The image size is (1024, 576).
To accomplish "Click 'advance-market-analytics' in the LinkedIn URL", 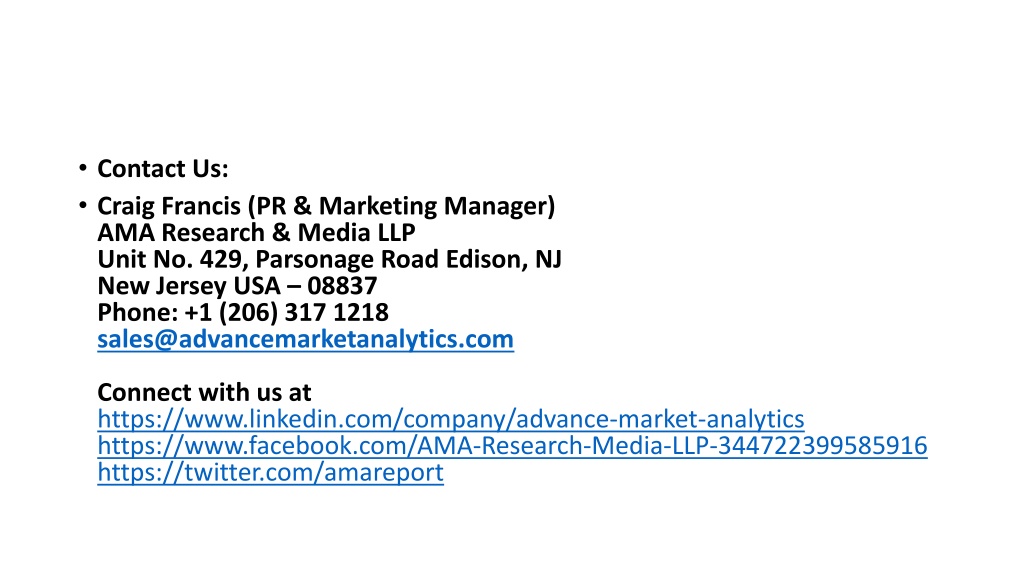I will 660,419.
